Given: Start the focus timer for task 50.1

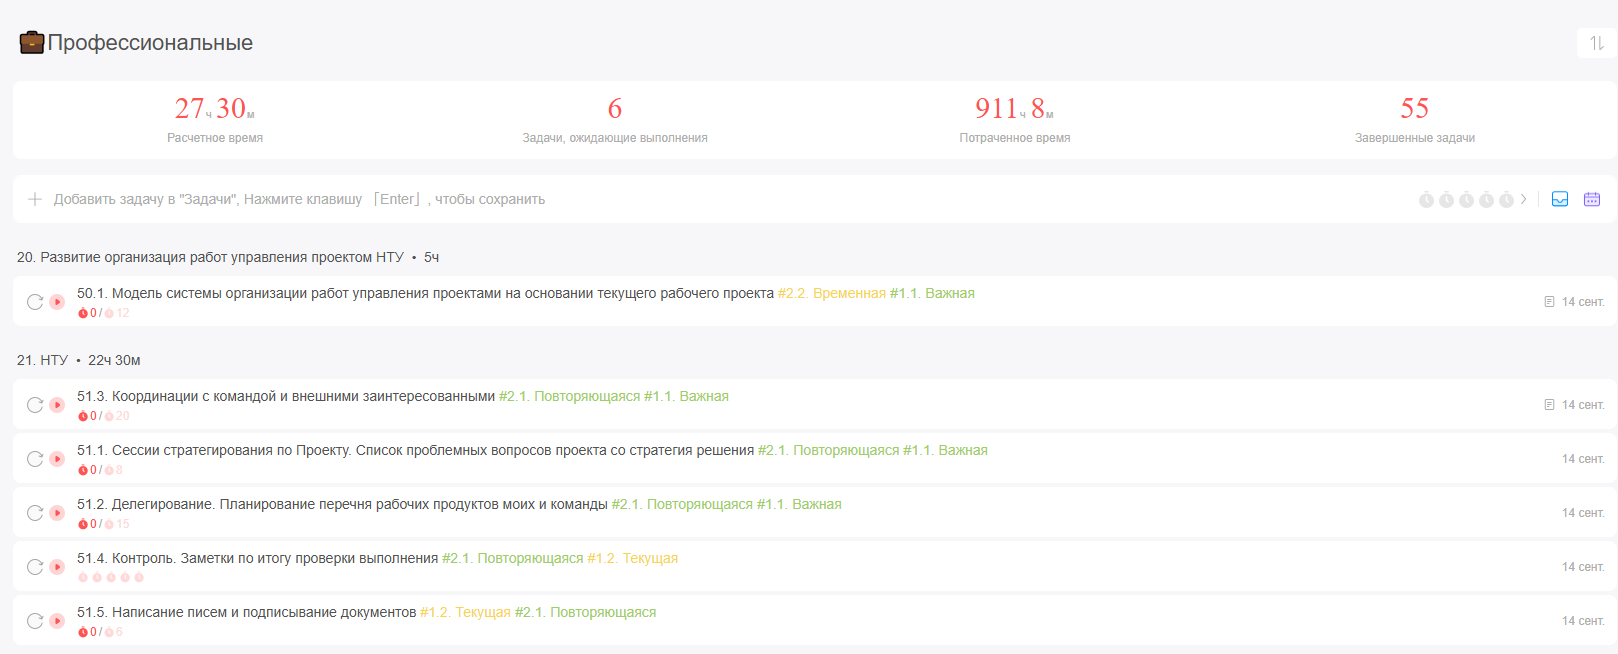Looking at the screenshot, I should click(x=58, y=302).
